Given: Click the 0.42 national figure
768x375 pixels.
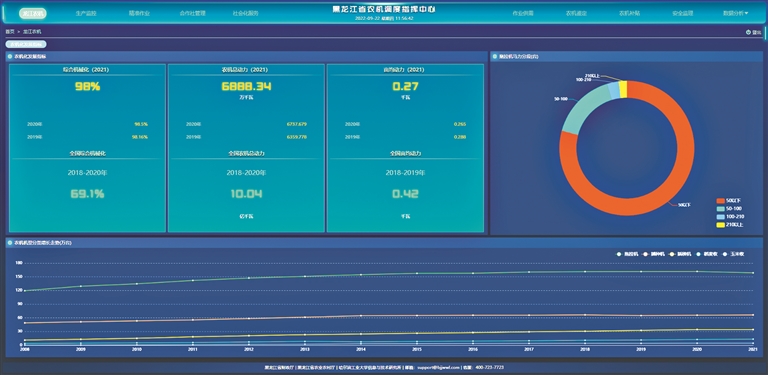Looking at the screenshot, I should point(406,194).
